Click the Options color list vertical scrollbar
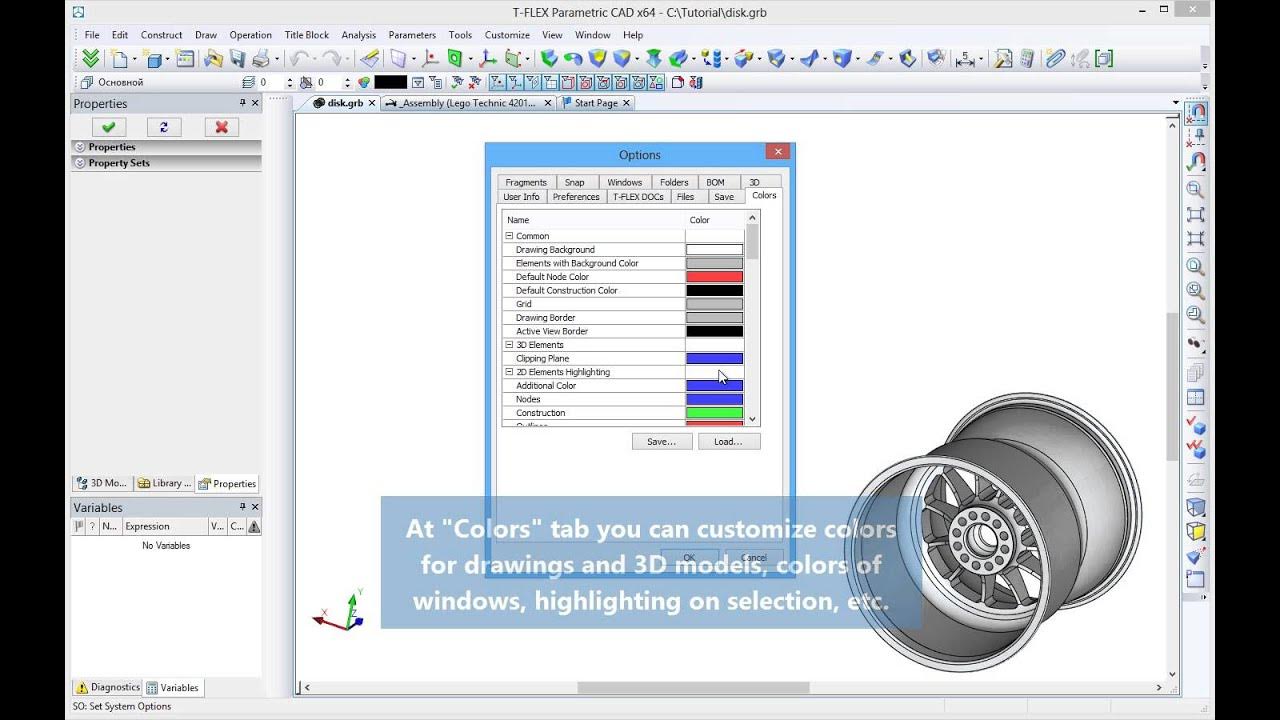 coord(753,319)
